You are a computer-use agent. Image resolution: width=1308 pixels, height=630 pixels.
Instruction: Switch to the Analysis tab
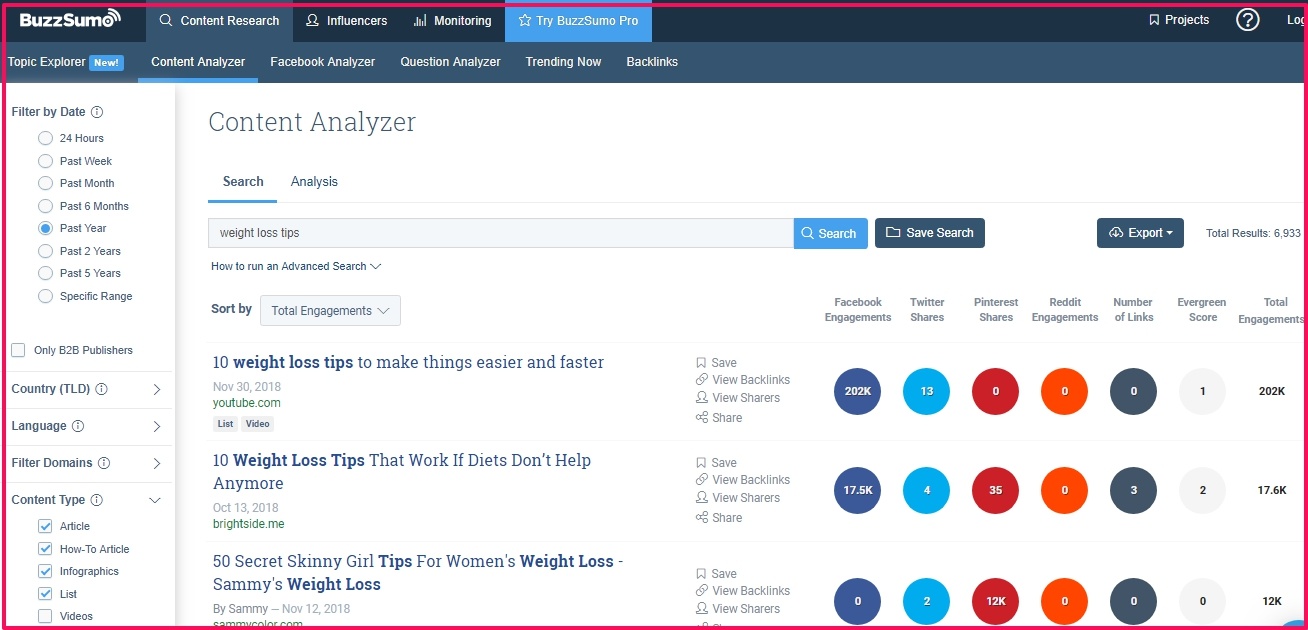pos(314,182)
